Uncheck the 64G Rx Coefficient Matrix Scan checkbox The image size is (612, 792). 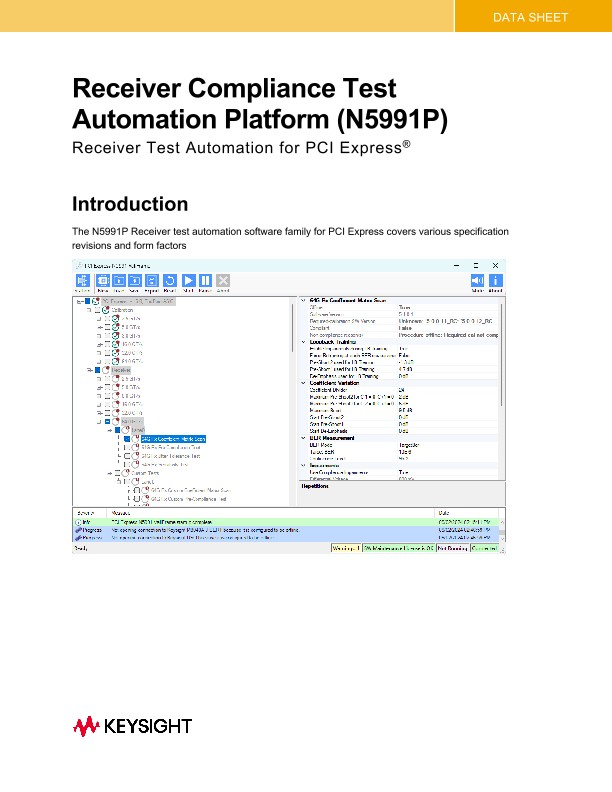coord(128,439)
